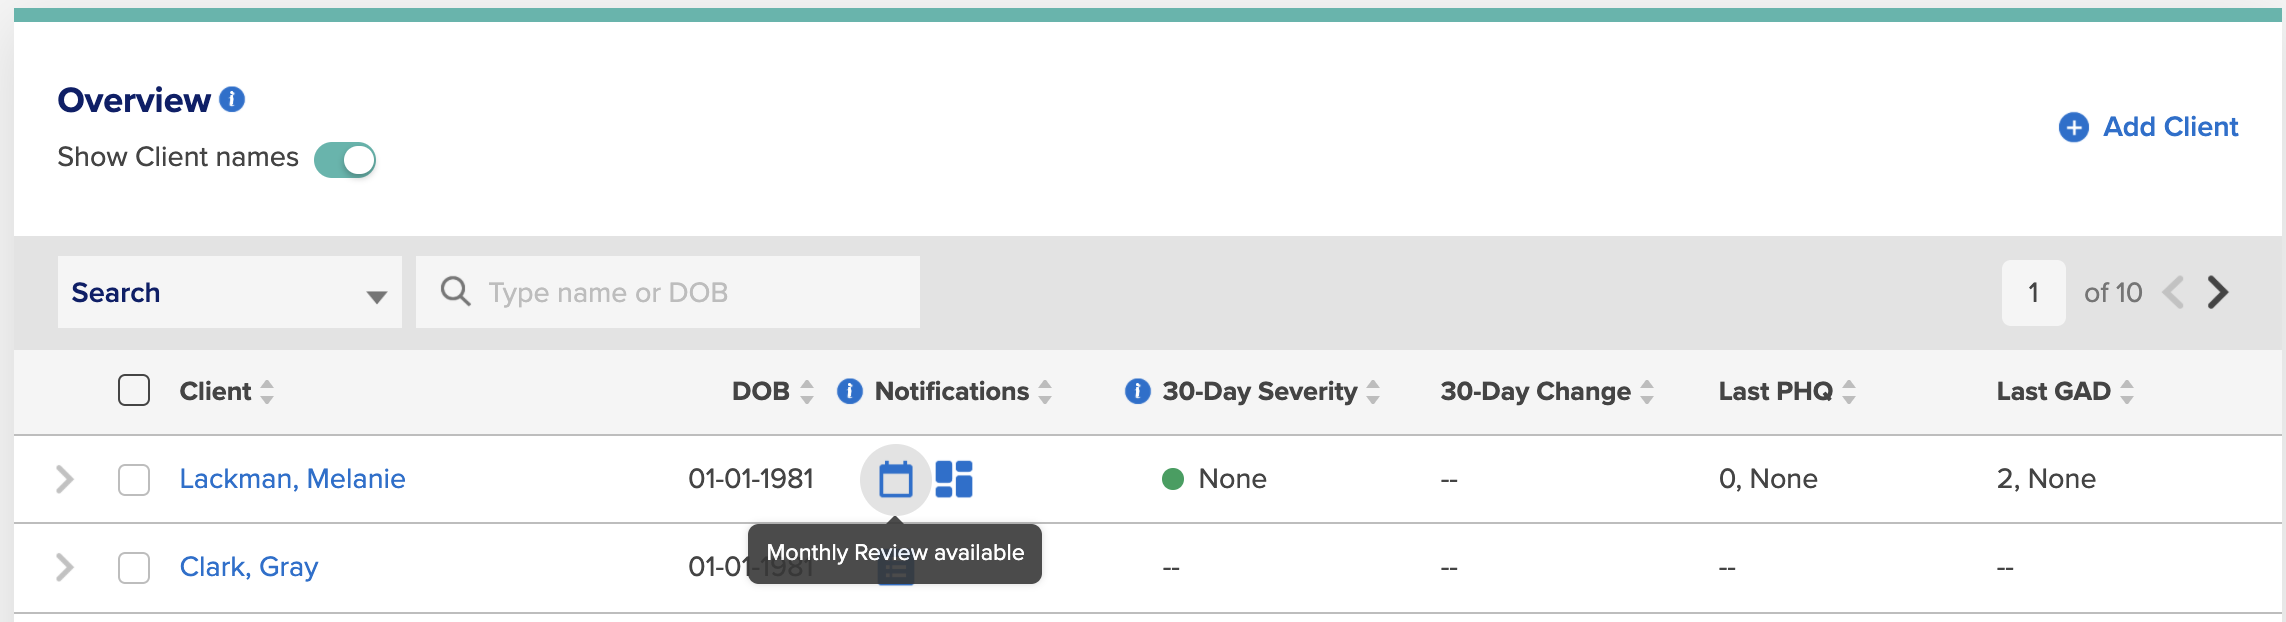This screenshot has width=2286, height=622.
Task: Check the select-all clients checkbox
Action: tap(134, 390)
